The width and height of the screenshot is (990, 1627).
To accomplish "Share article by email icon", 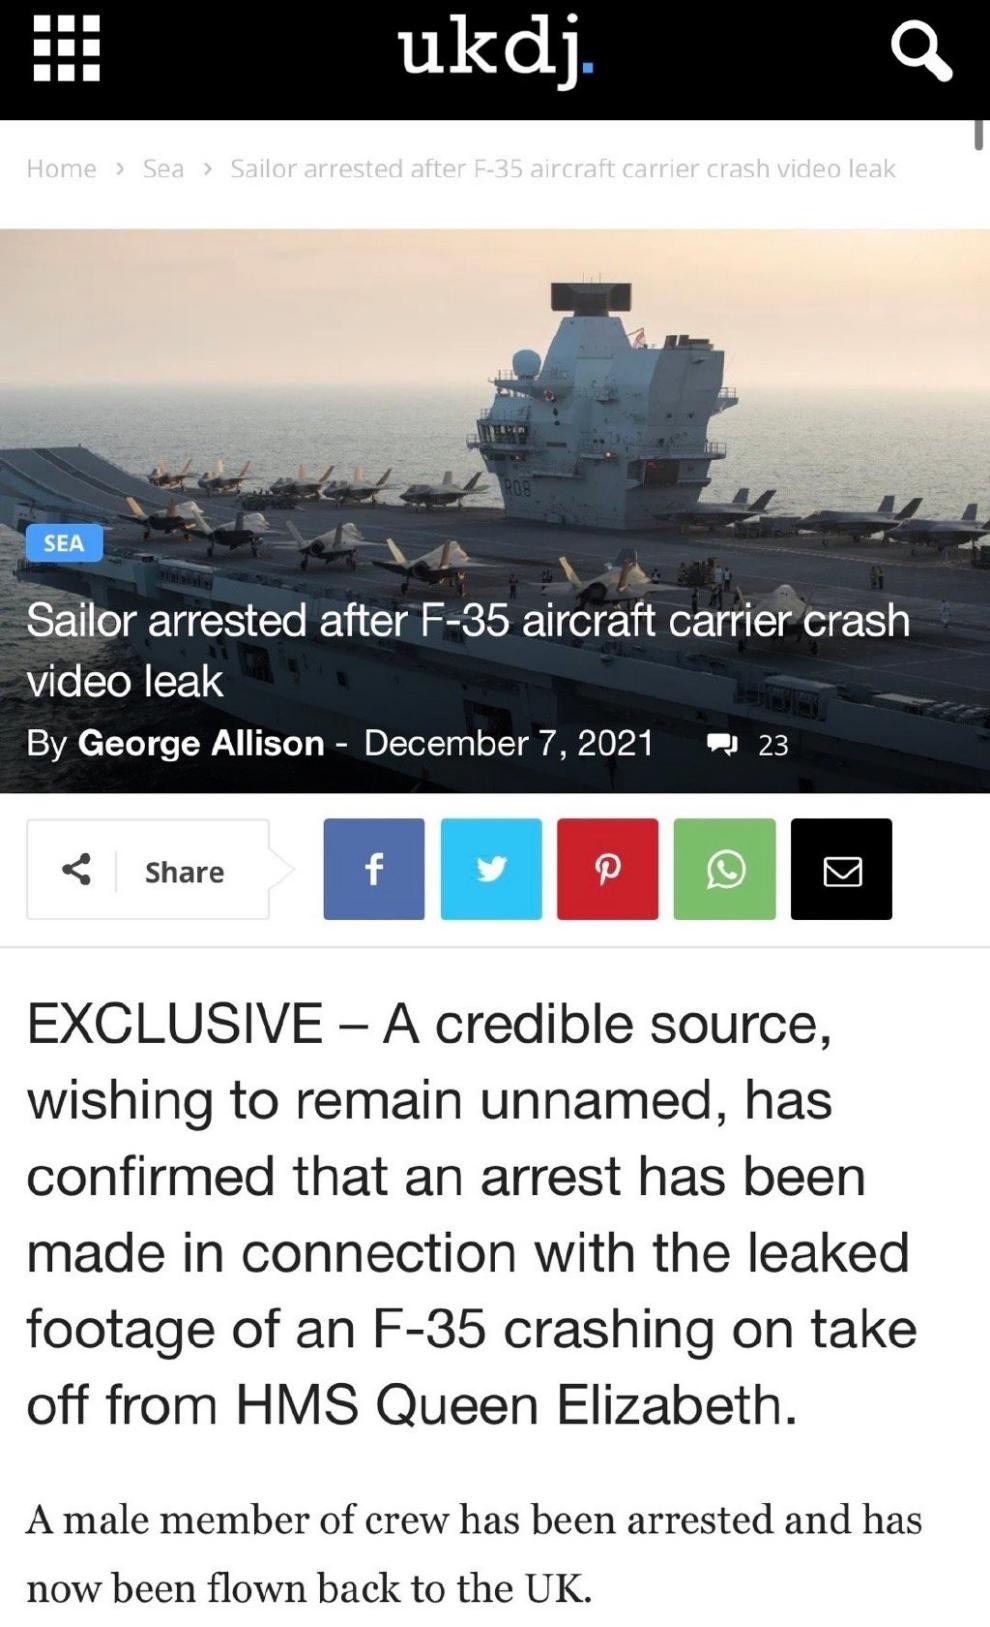I will [x=842, y=869].
